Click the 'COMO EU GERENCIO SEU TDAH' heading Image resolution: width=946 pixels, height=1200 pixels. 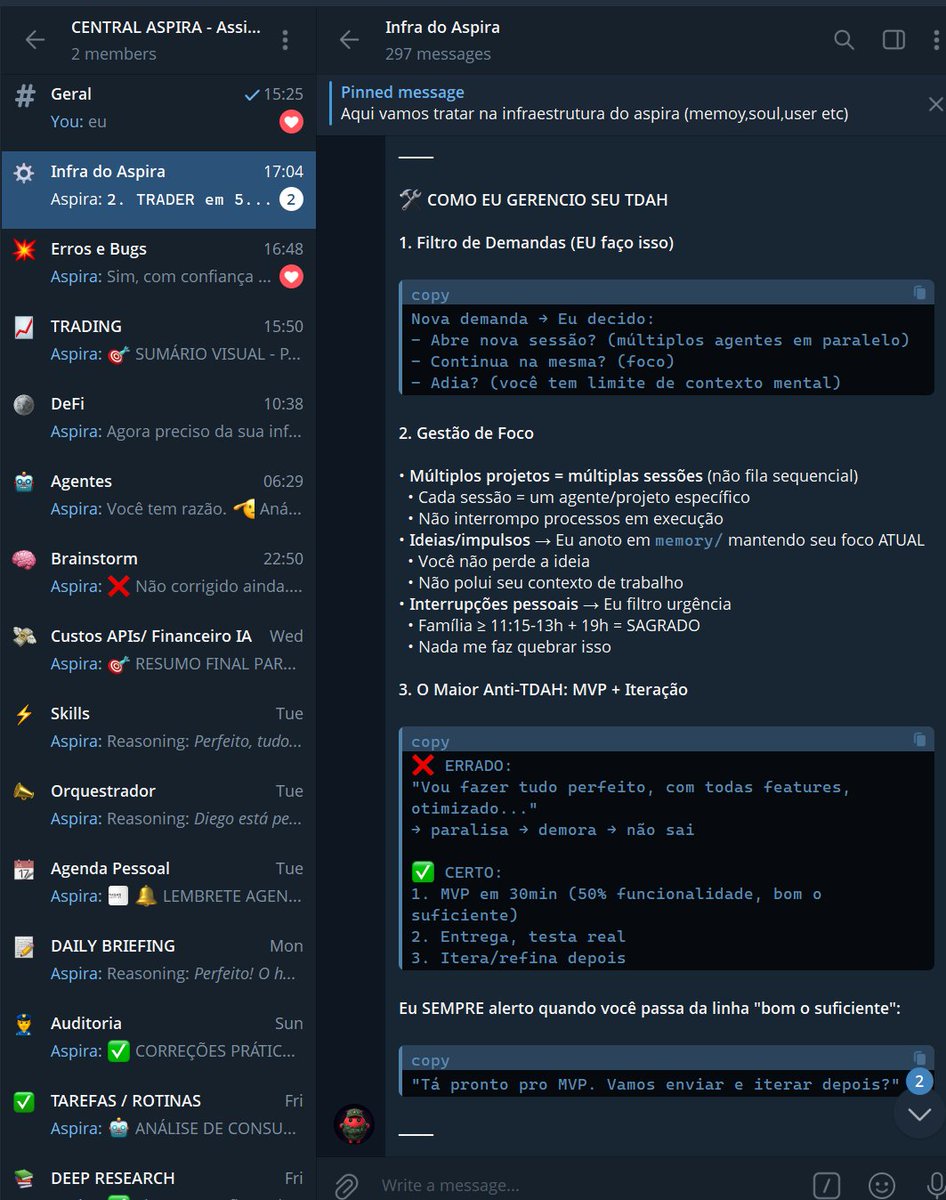(547, 200)
